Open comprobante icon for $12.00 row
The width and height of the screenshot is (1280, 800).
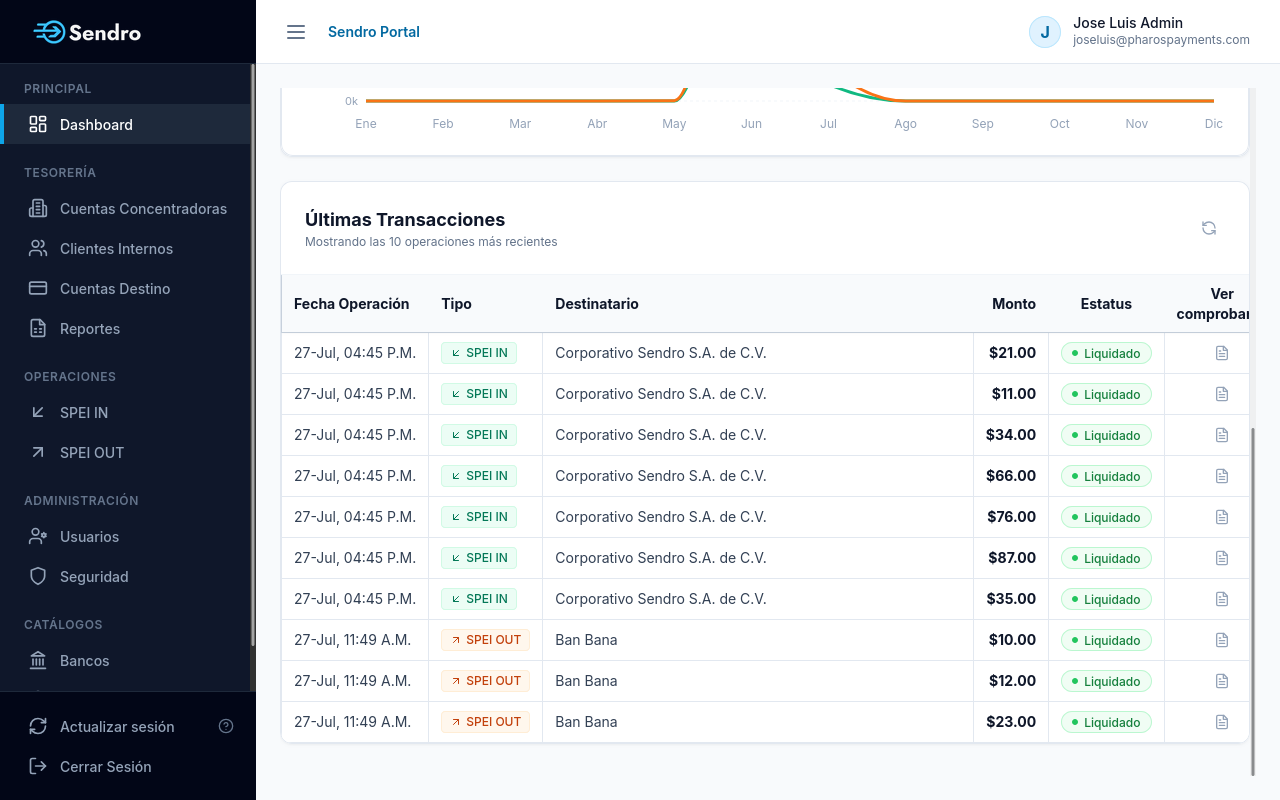click(1221, 681)
